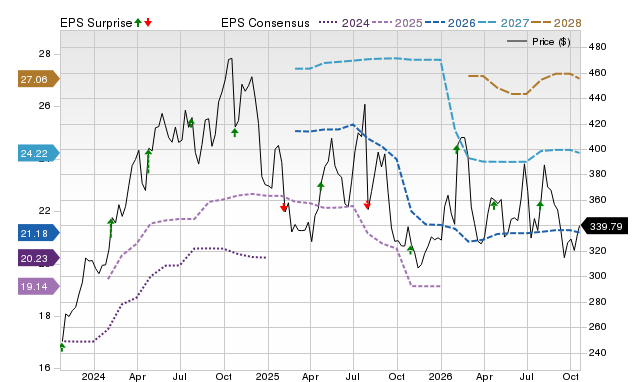640x382 pixels.
Task: Click the 2024 EPS consensus legend entry
Action: 344,23
